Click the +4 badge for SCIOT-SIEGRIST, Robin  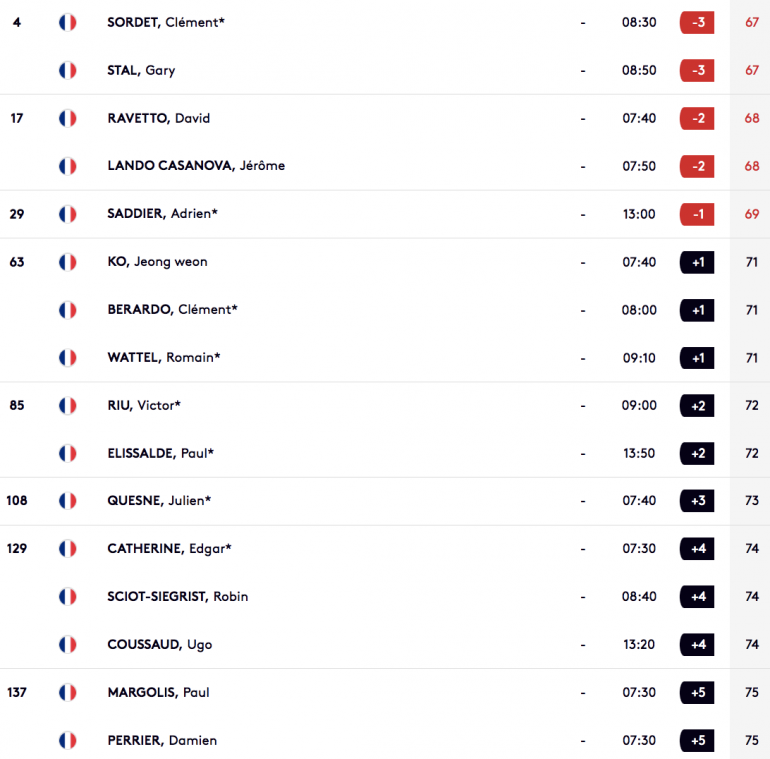697,596
